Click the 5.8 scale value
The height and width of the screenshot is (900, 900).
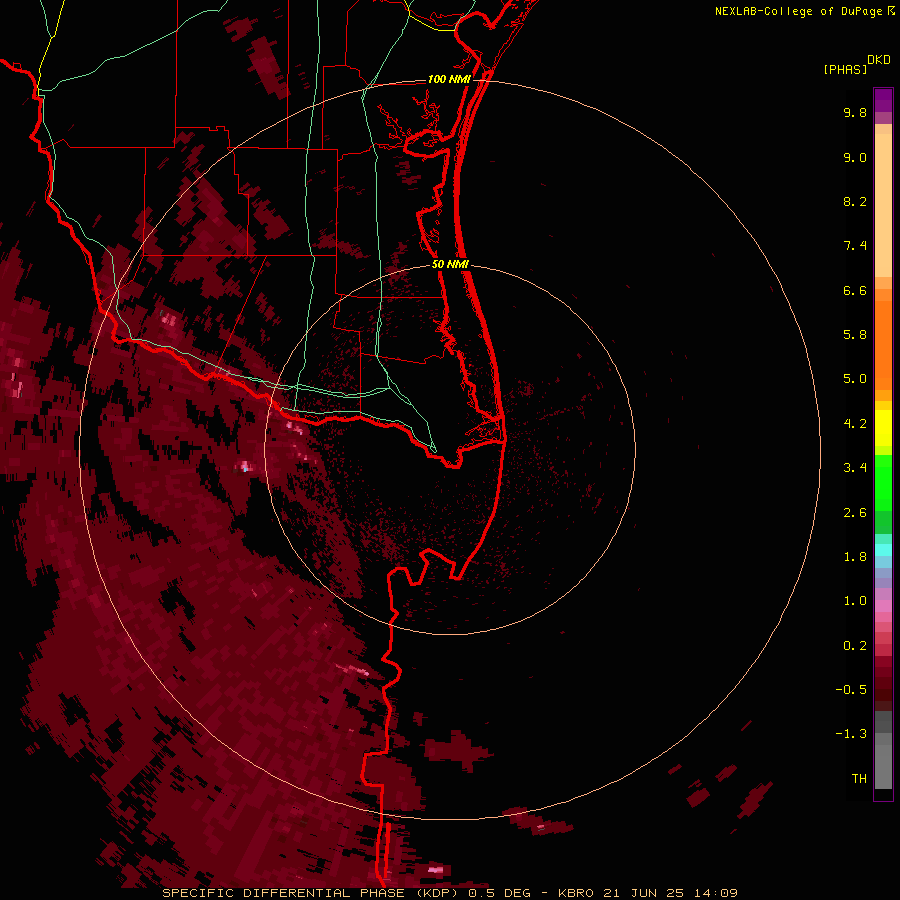(x=855, y=335)
